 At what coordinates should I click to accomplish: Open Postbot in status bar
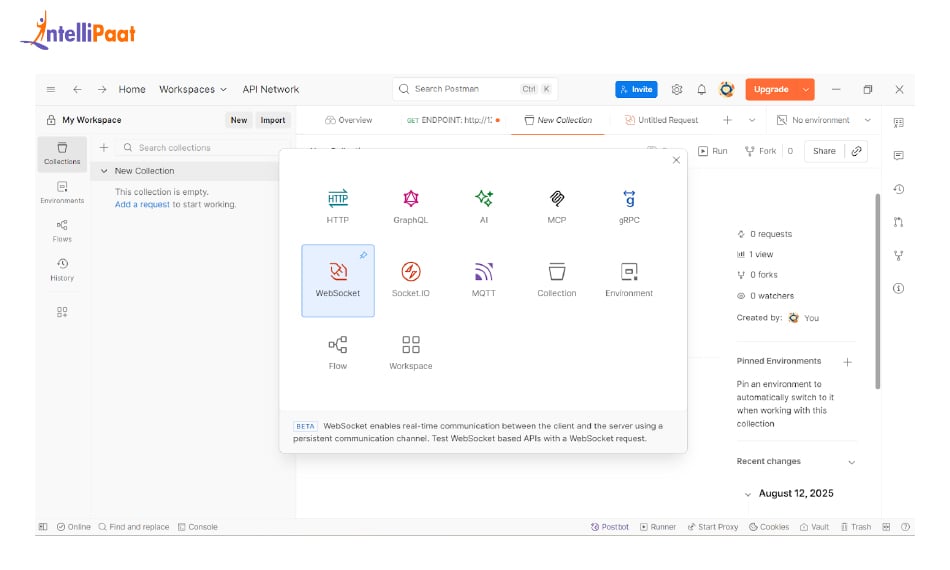point(610,527)
